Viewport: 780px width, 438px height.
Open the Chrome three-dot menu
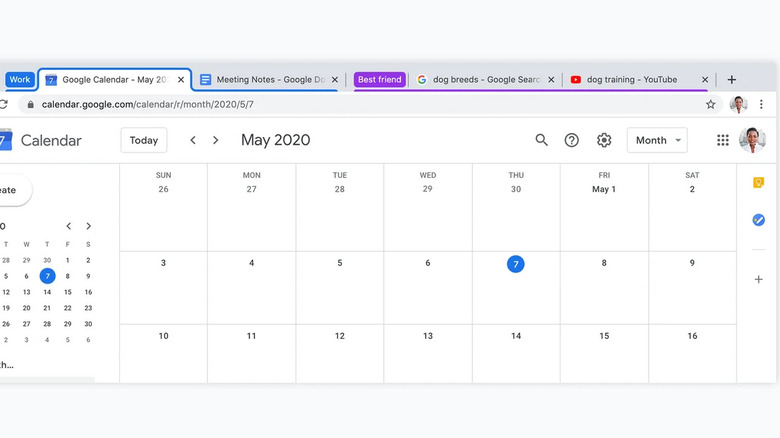tap(761, 105)
